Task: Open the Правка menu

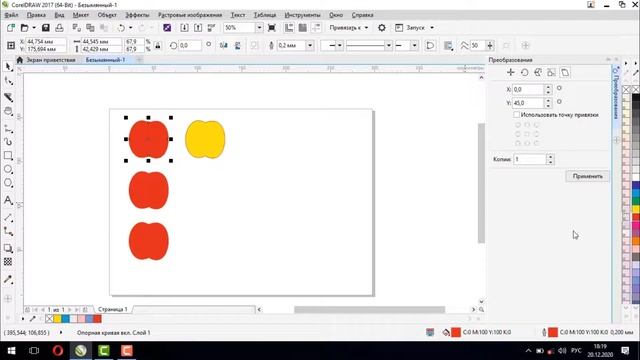Action: click(x=36, y=15)
